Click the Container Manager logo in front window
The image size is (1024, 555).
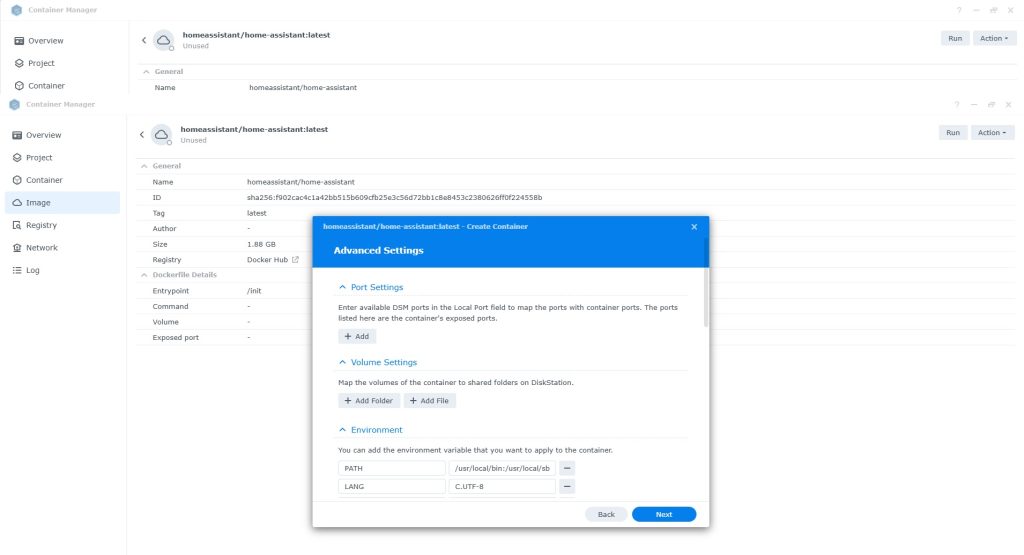pyautogui.click(x=14, y=104)
